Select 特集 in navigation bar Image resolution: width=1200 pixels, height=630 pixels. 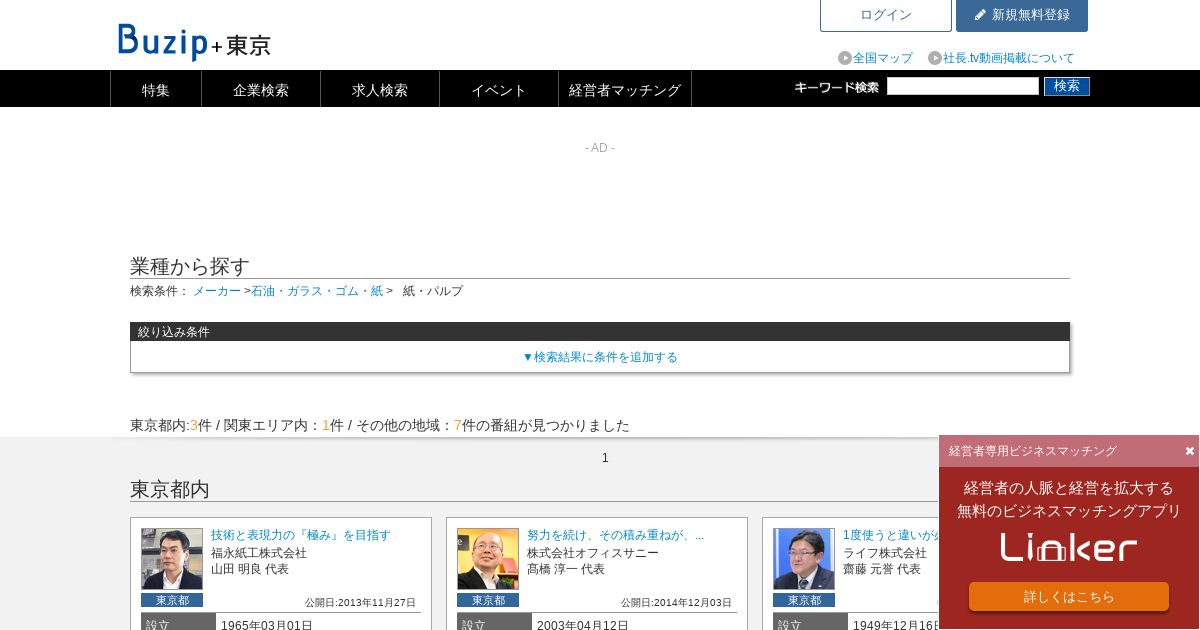[156, 89]
